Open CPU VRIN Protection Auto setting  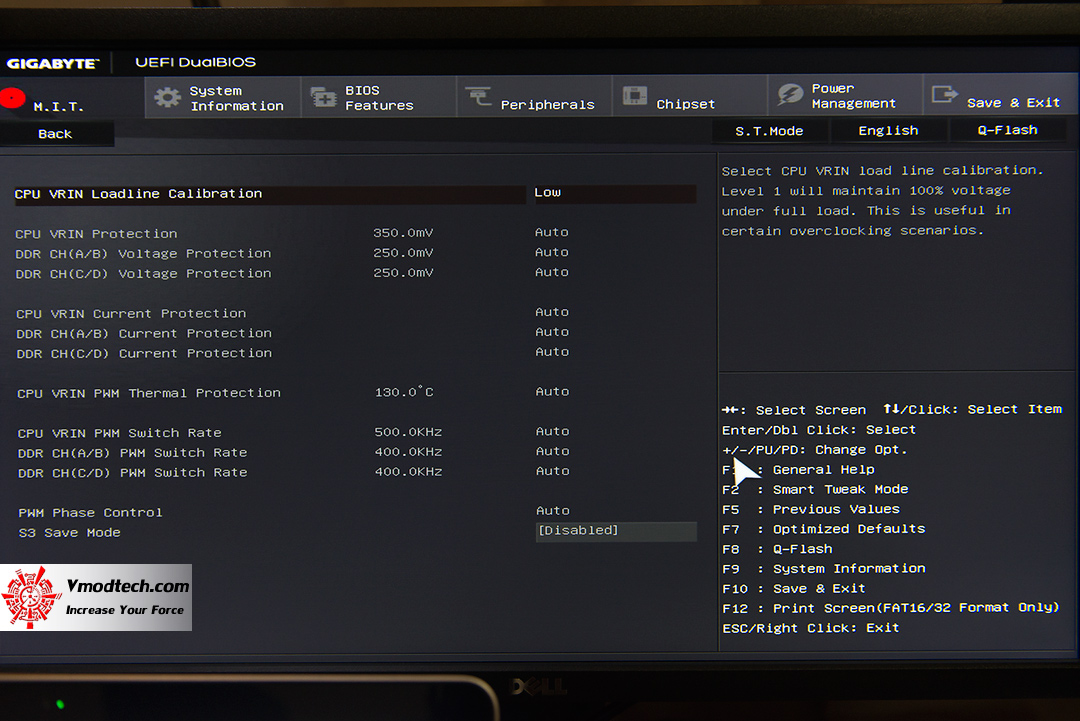552,233
